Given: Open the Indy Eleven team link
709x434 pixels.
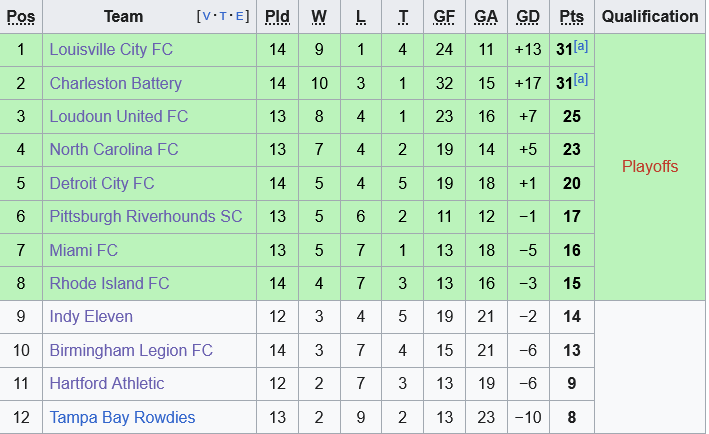Looking at the screenshot, I should click(91, 317).
